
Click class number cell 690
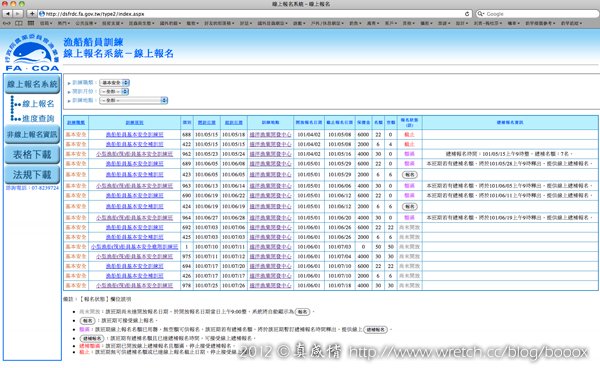pyautogui.click(x=187, y=195)
